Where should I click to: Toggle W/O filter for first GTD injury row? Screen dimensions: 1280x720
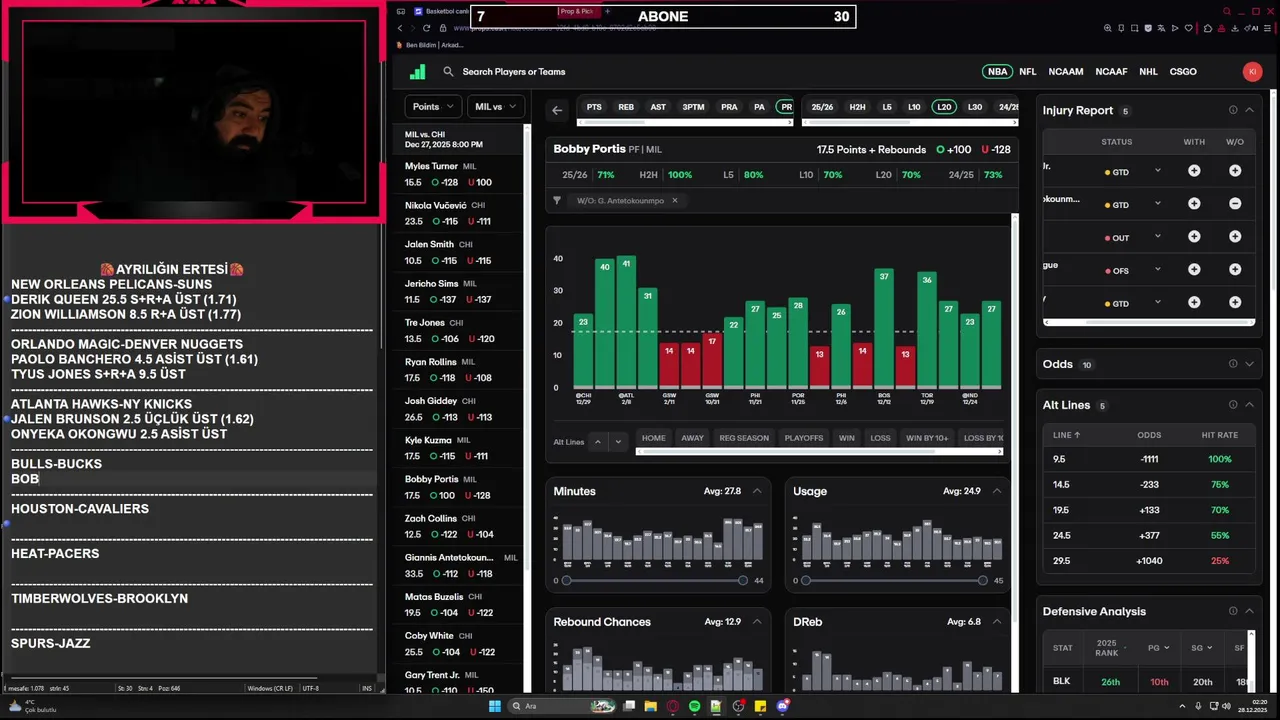click(1235, 171)
